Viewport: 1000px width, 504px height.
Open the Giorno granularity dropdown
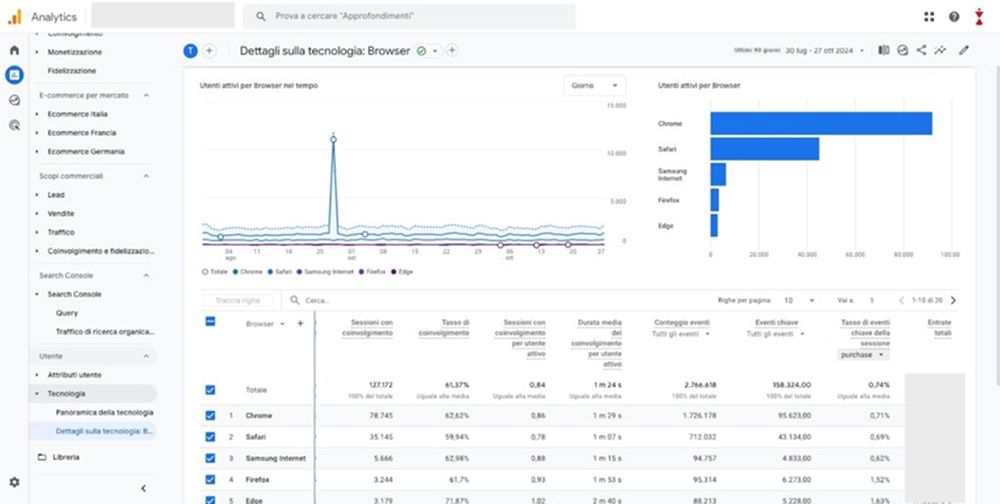pyautogui.click(x=595, y=86)
